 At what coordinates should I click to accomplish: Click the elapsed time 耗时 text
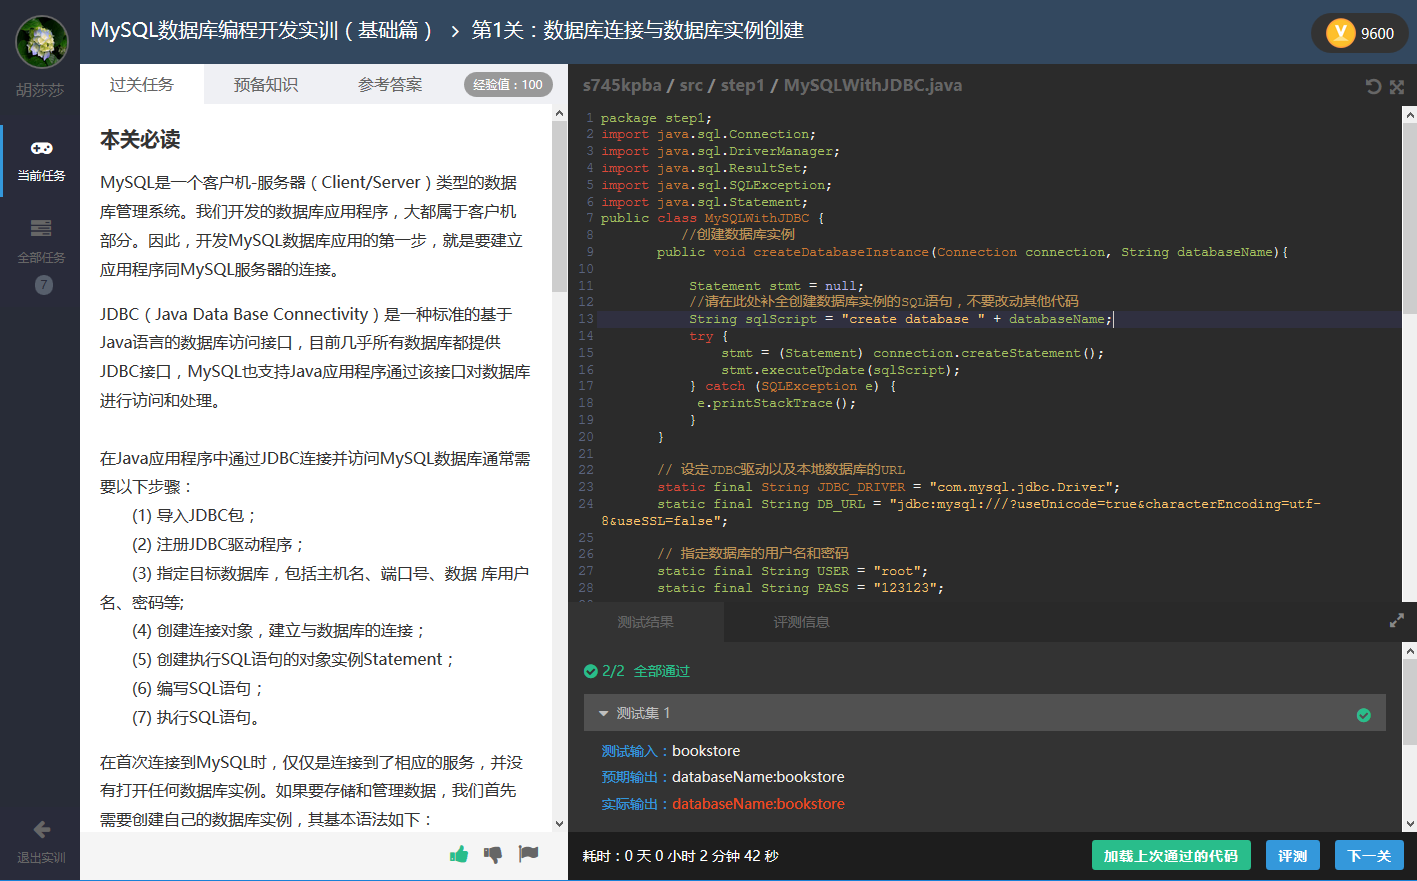pyautogui.click(x=681, y=856)
